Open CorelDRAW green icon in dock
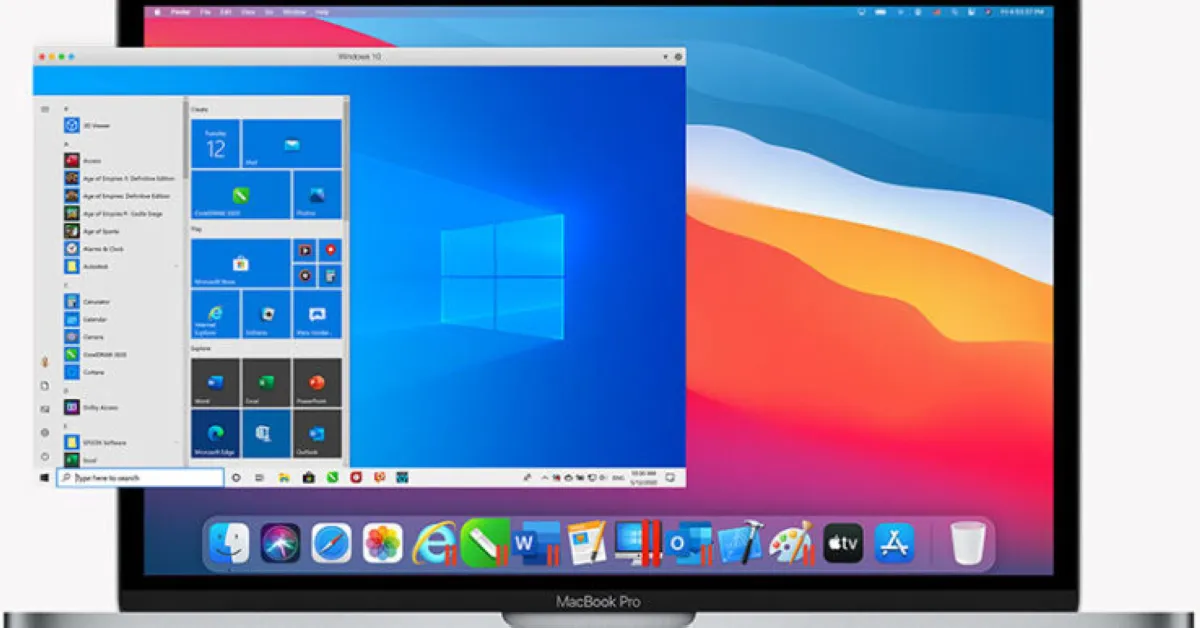The width and height of the screenshot is (1200, 628). coord(485,543)
